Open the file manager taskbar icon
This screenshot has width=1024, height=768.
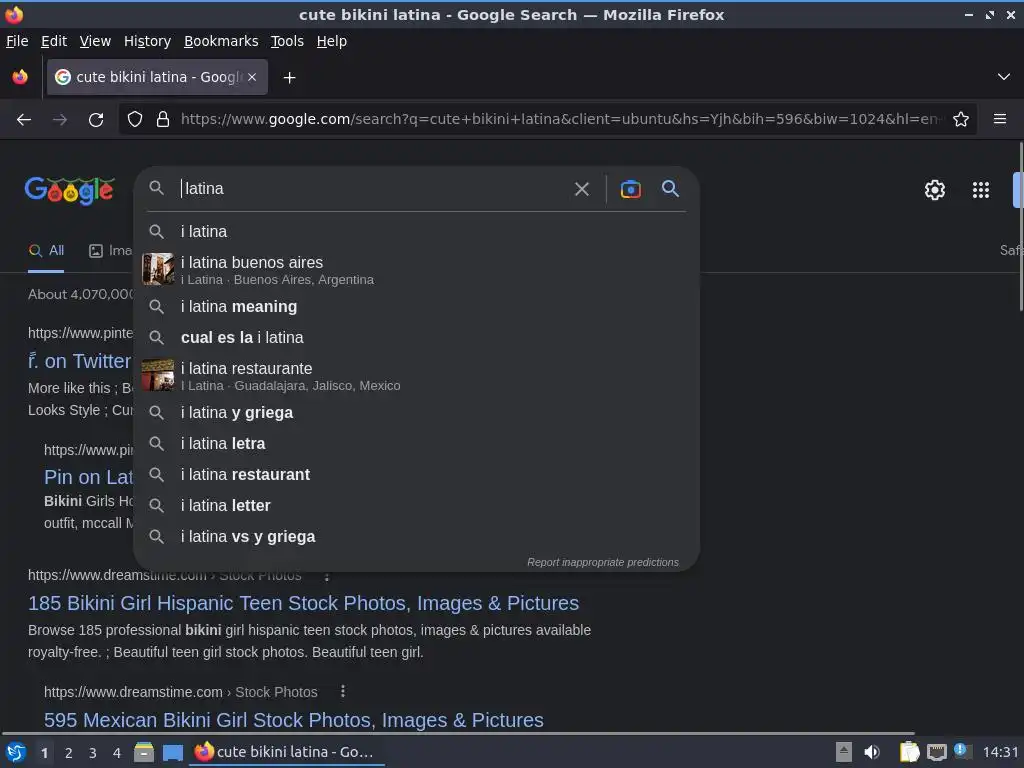click(x=144, y=752)
